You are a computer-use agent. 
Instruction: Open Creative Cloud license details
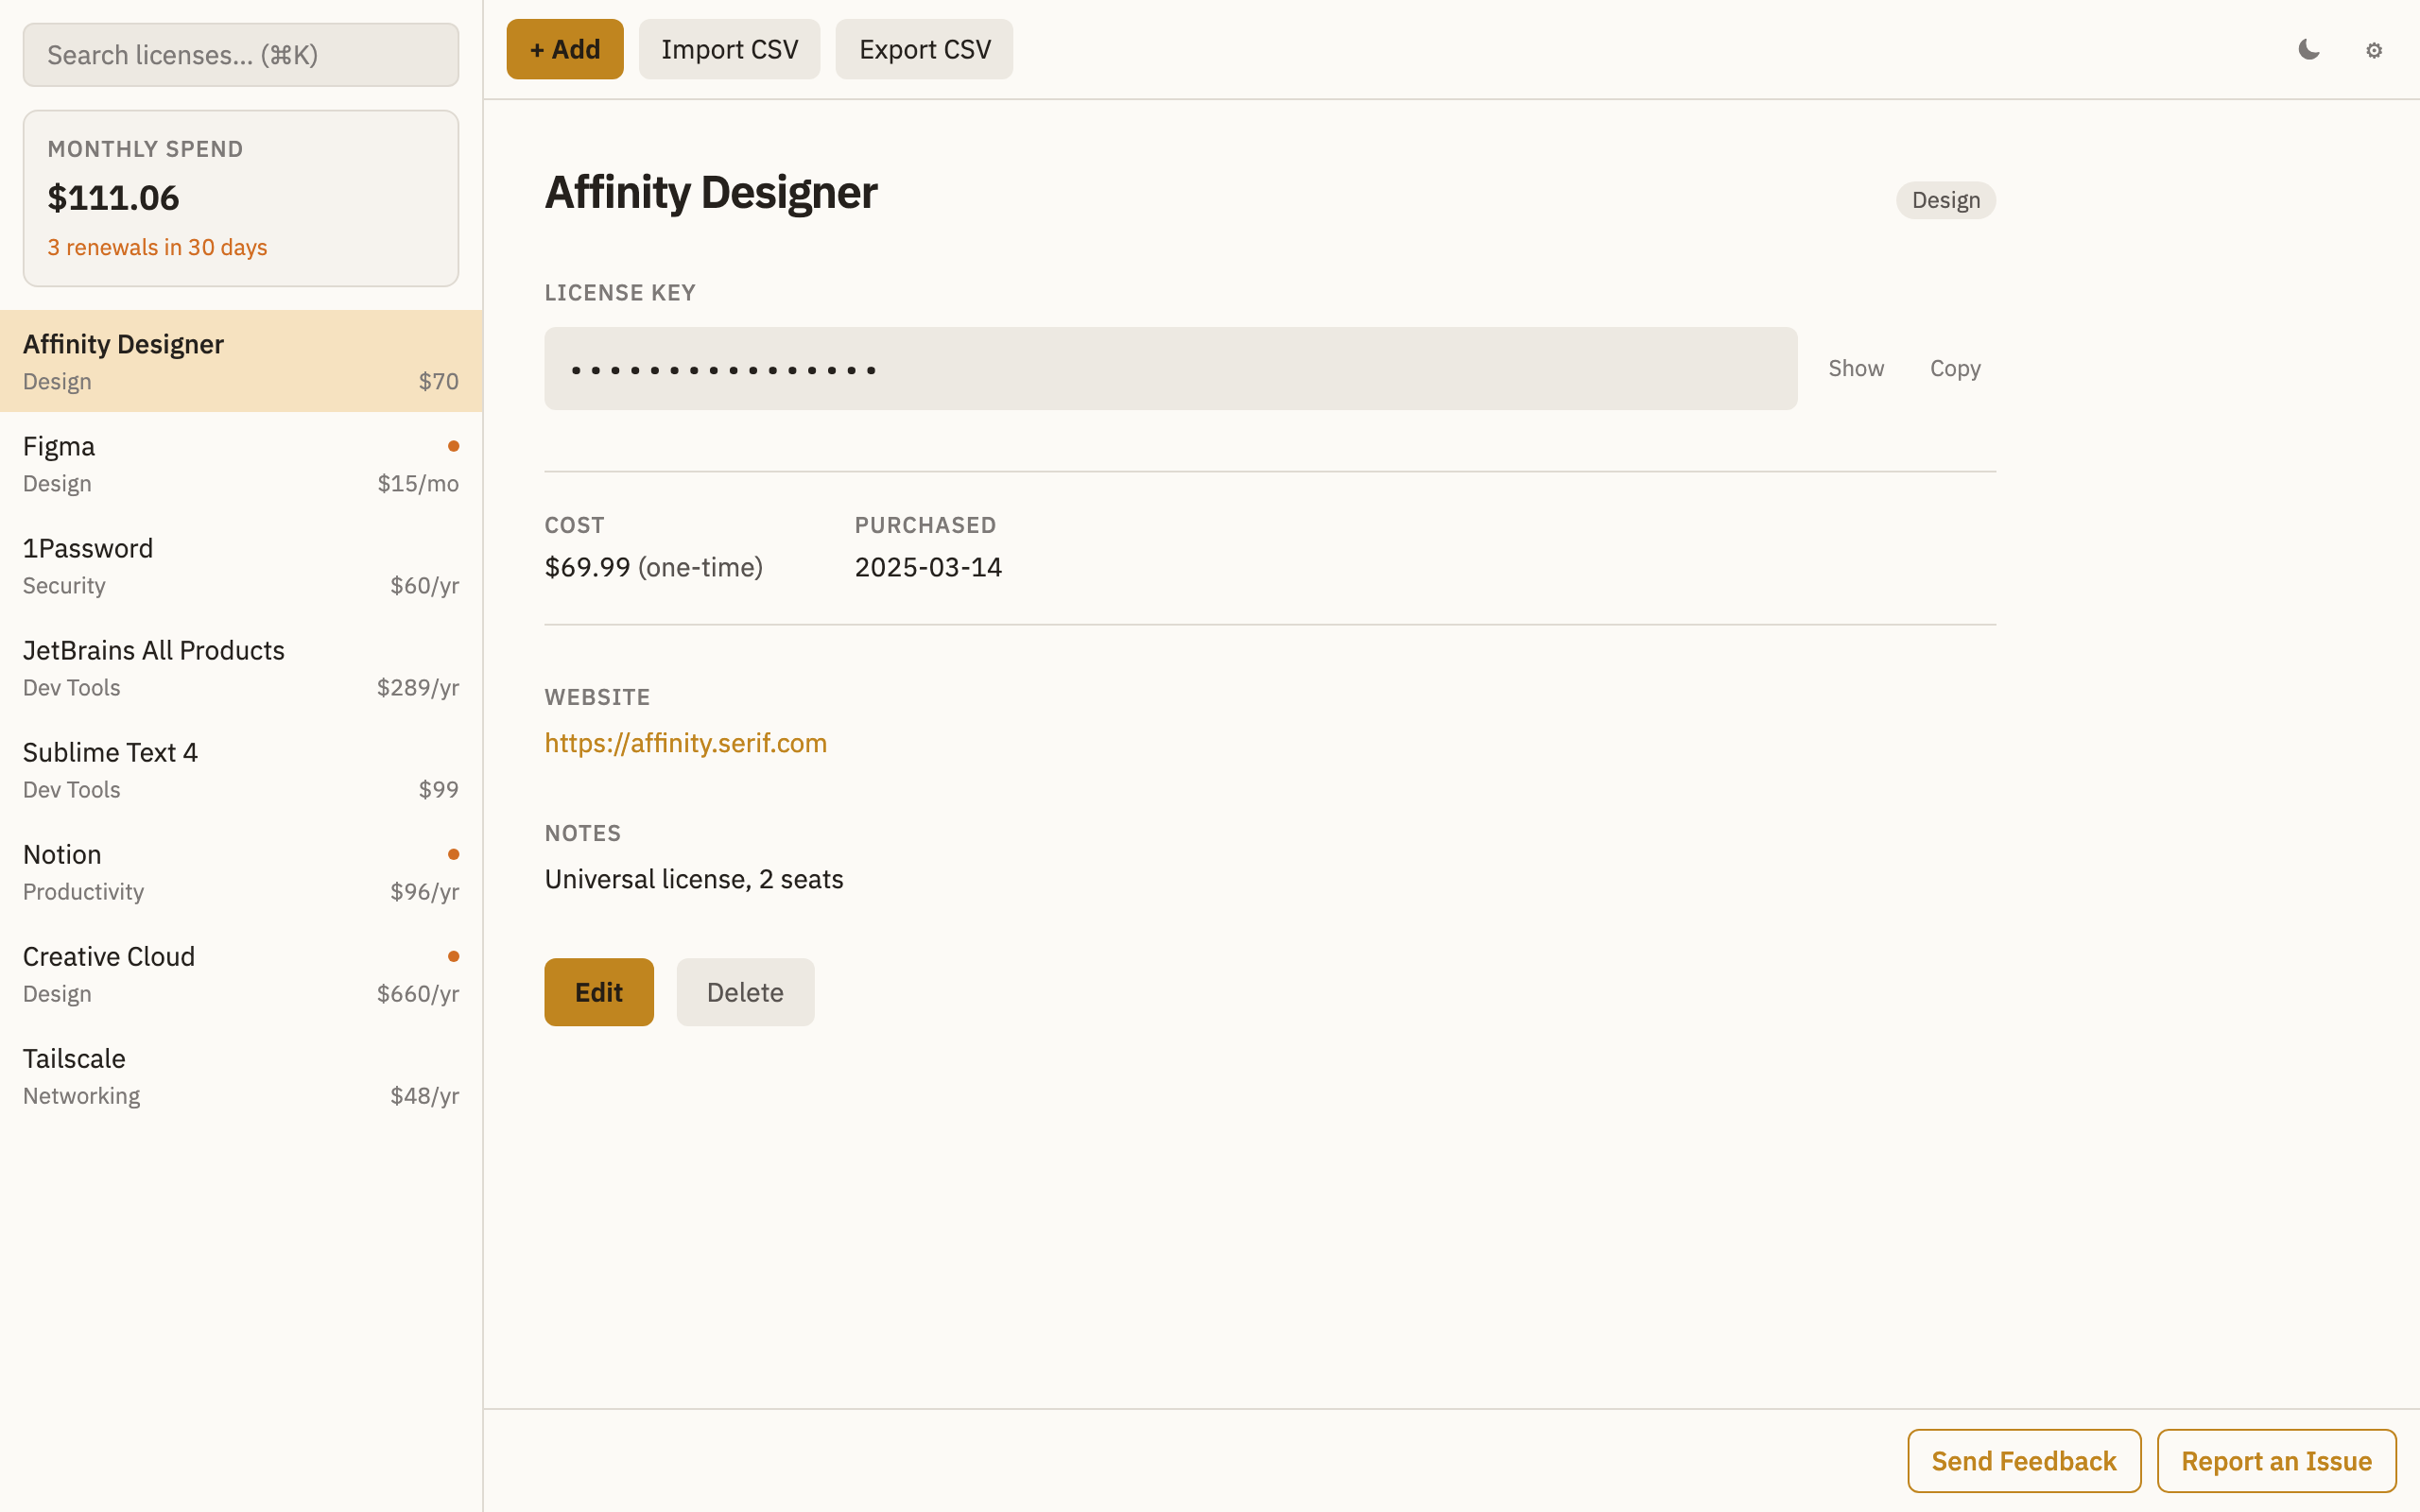click(241, 974)
